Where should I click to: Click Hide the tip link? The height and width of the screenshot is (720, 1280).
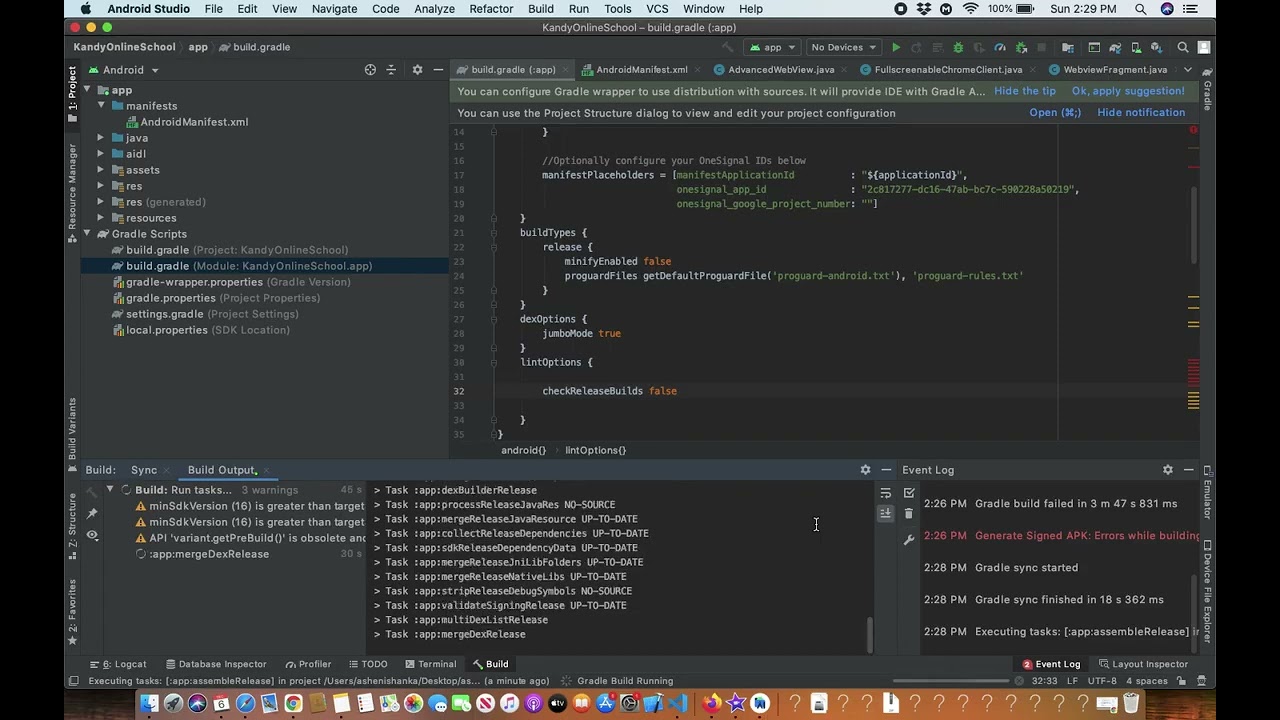tap(1025, 91)
